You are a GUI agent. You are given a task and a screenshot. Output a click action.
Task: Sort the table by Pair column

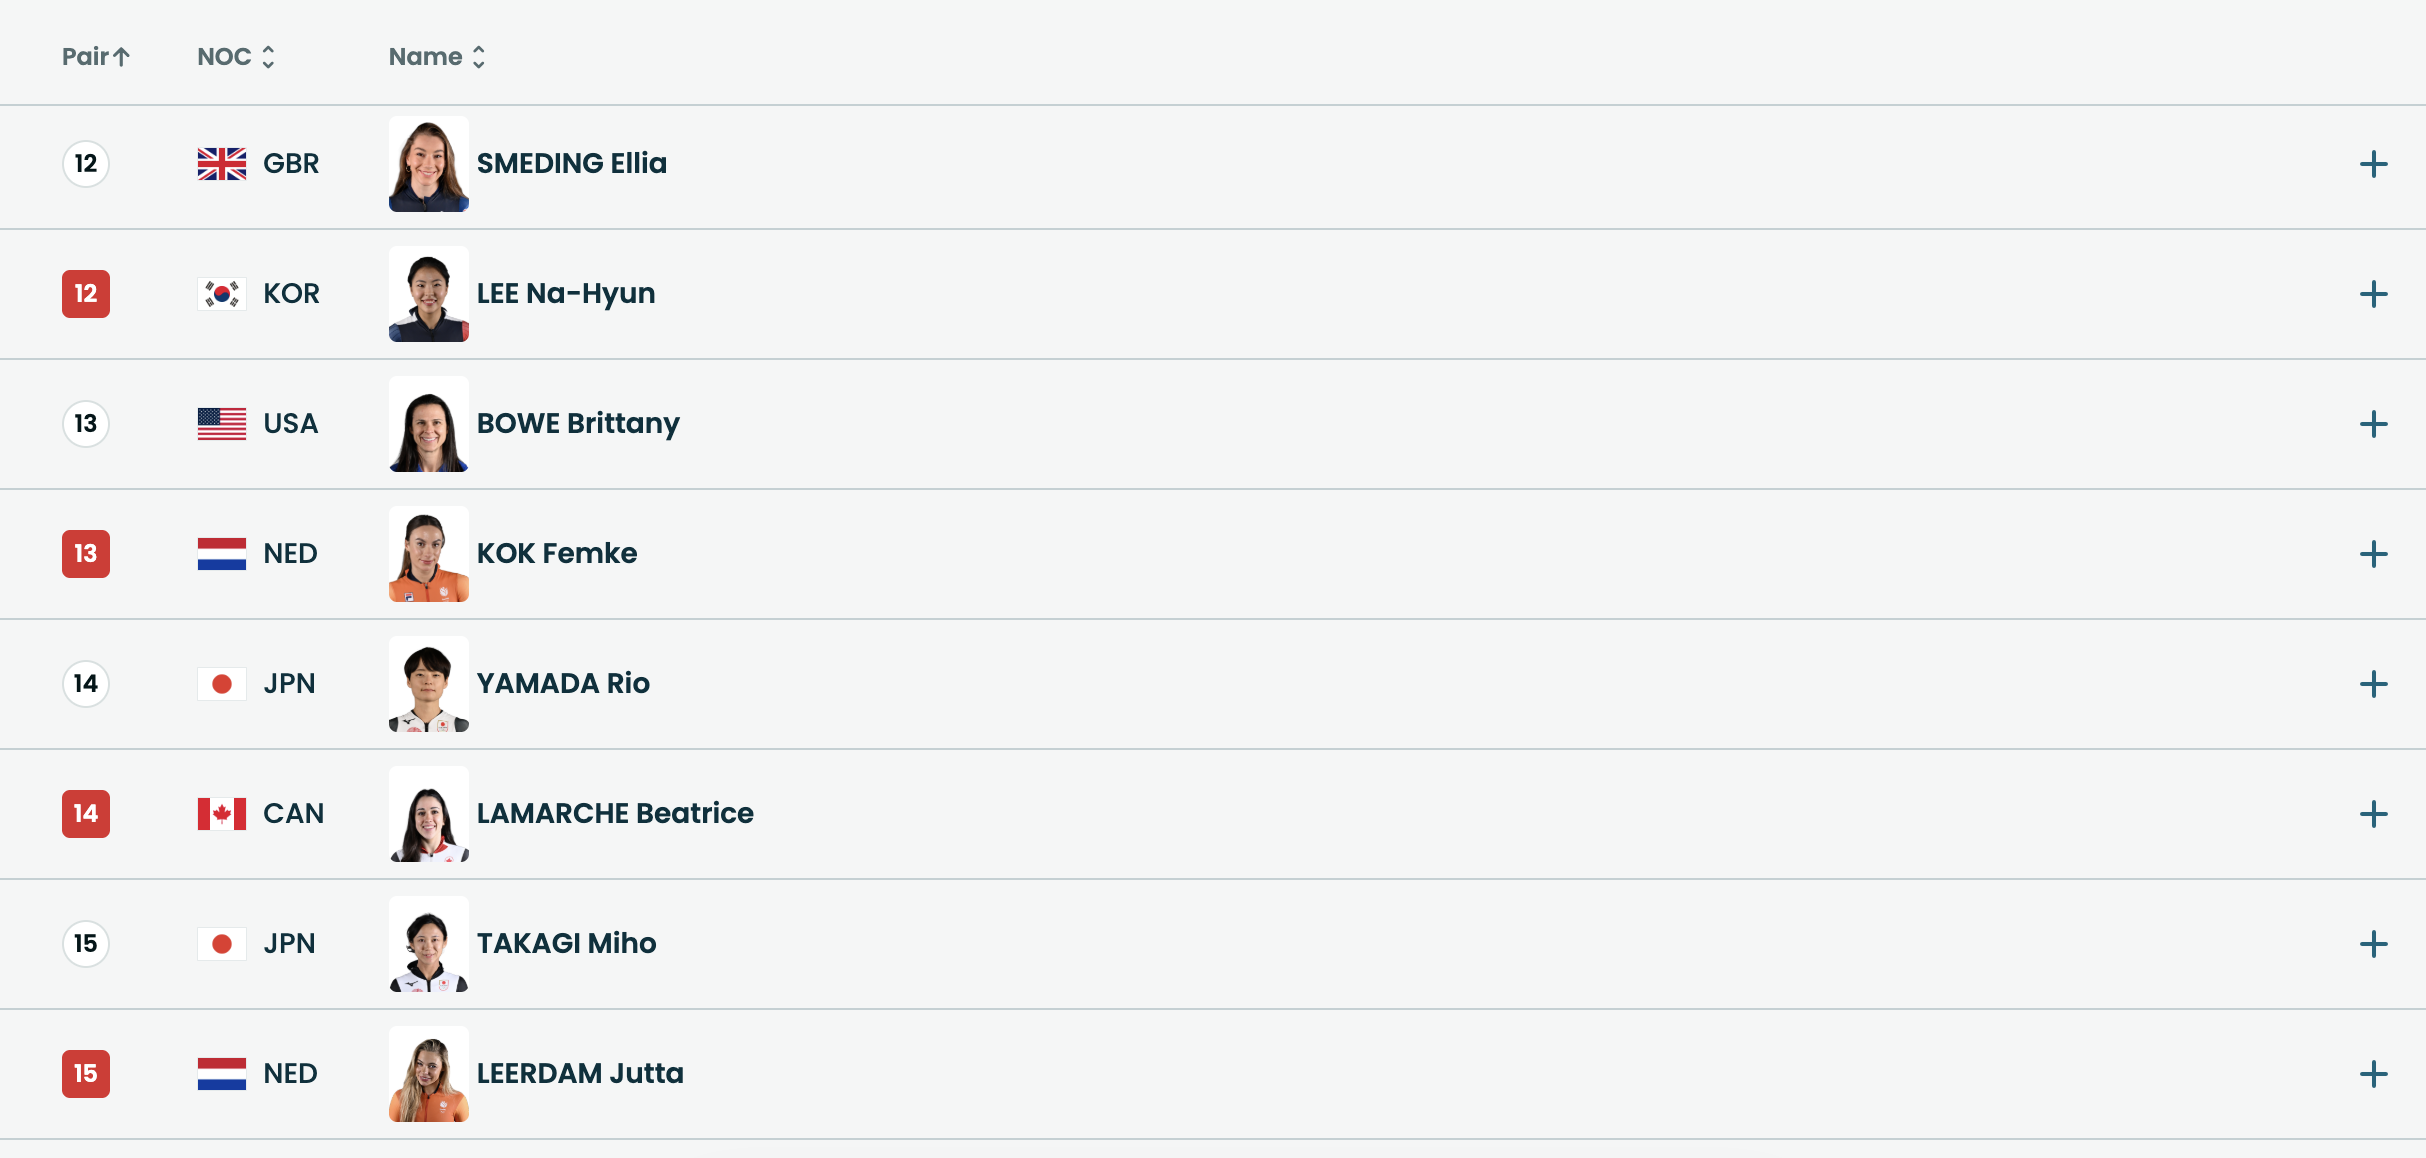[95, 57]
